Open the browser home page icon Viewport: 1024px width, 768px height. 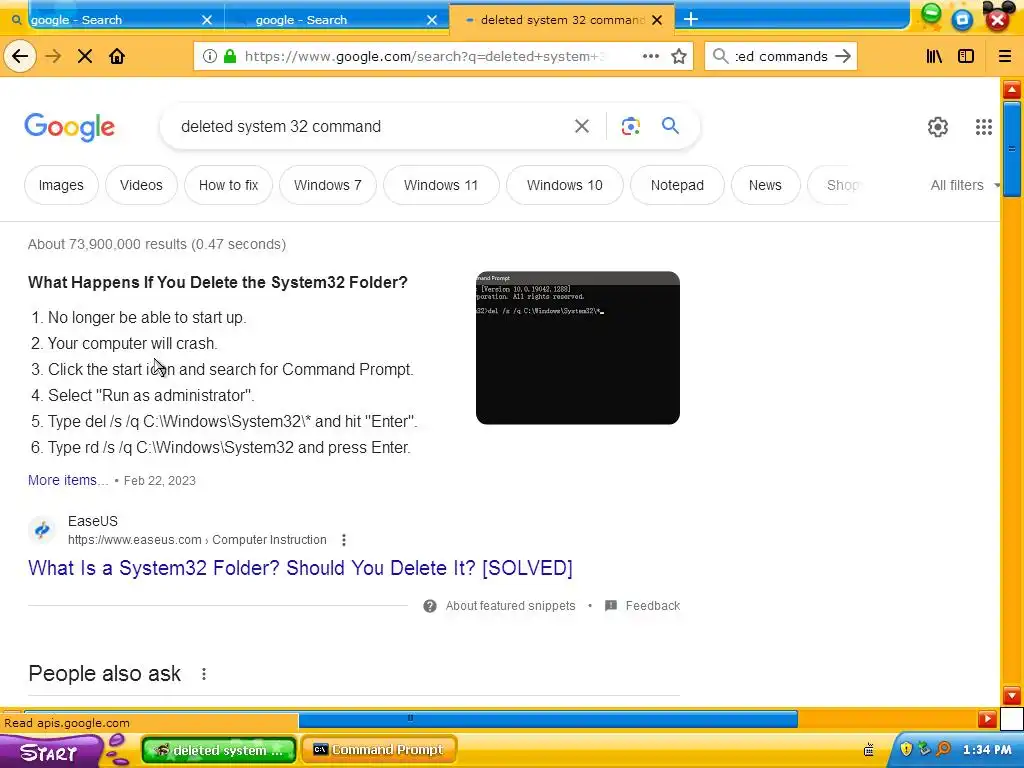(117, 56)
